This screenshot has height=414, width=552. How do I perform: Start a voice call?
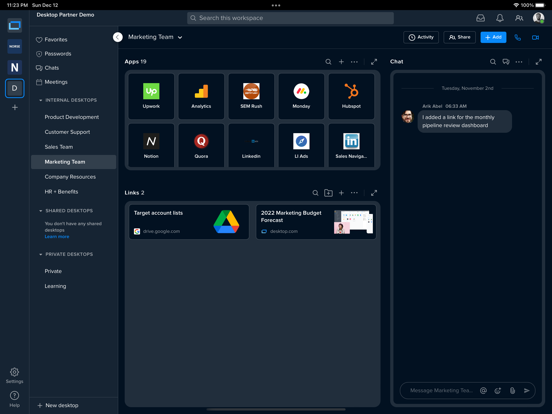click(x=518, y=37)
